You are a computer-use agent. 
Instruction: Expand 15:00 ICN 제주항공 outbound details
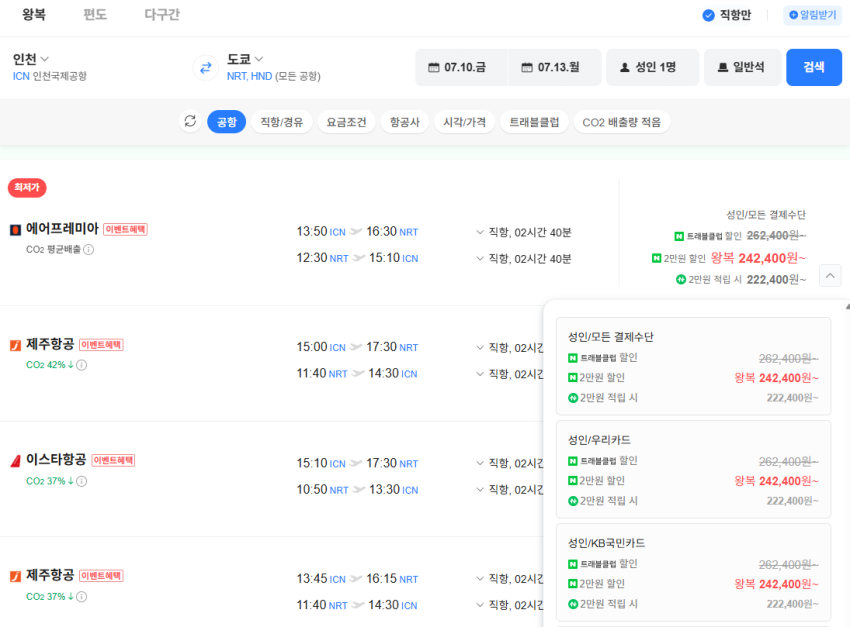point(480,347)
